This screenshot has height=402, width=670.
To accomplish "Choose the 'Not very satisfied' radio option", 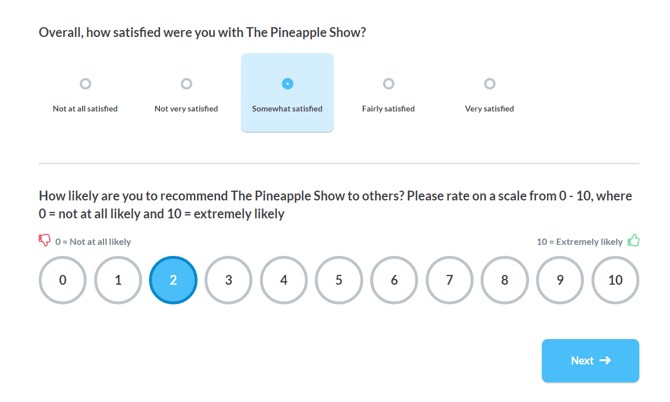I will (x=186, y=84).
